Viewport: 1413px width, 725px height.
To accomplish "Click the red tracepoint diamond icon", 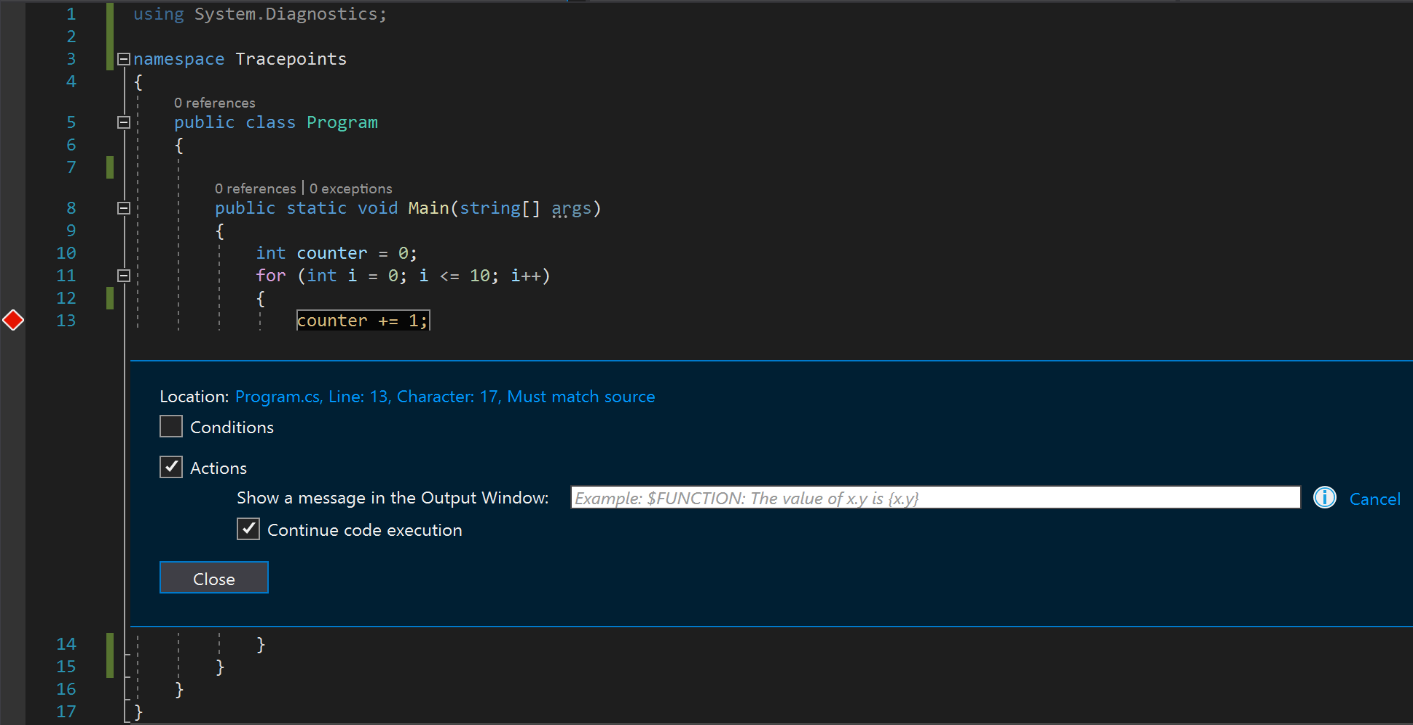I will tap(13, 320).
